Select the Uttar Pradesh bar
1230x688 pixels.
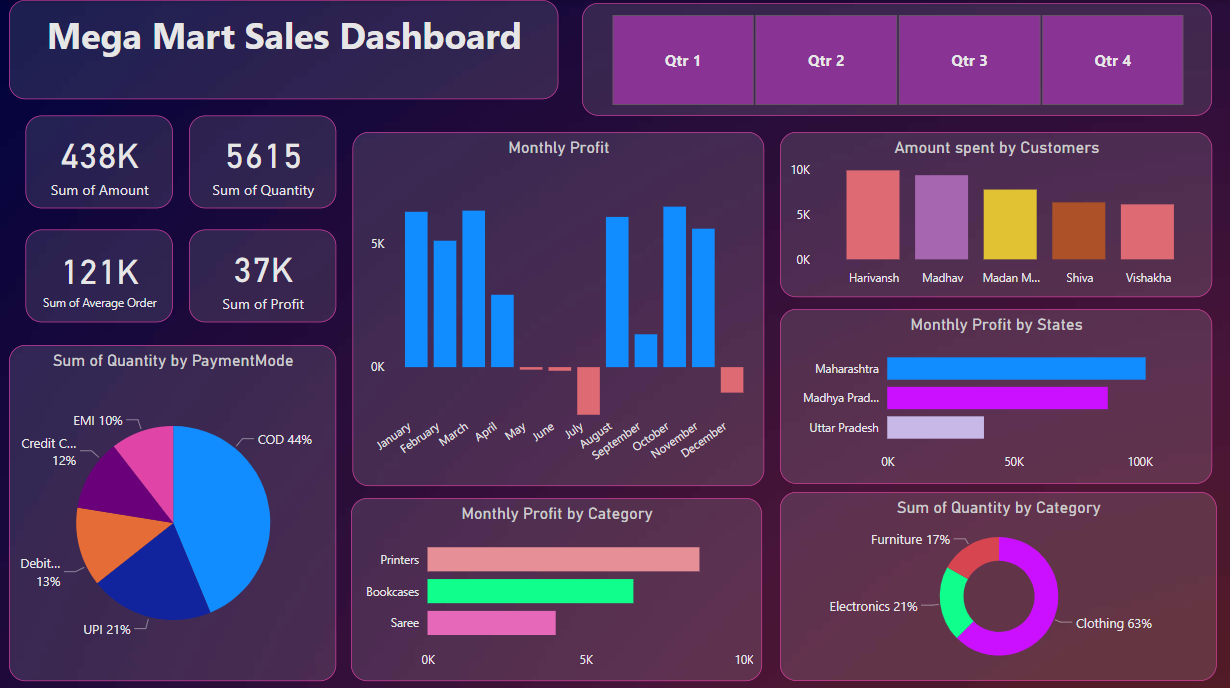935,427
